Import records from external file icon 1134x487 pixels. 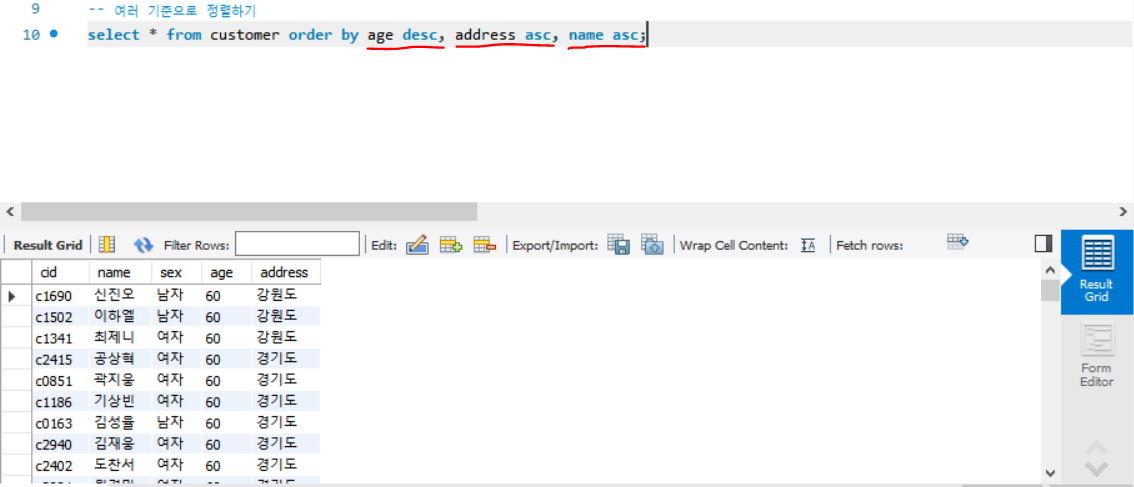pyautogui.click(x=652, y=245)
